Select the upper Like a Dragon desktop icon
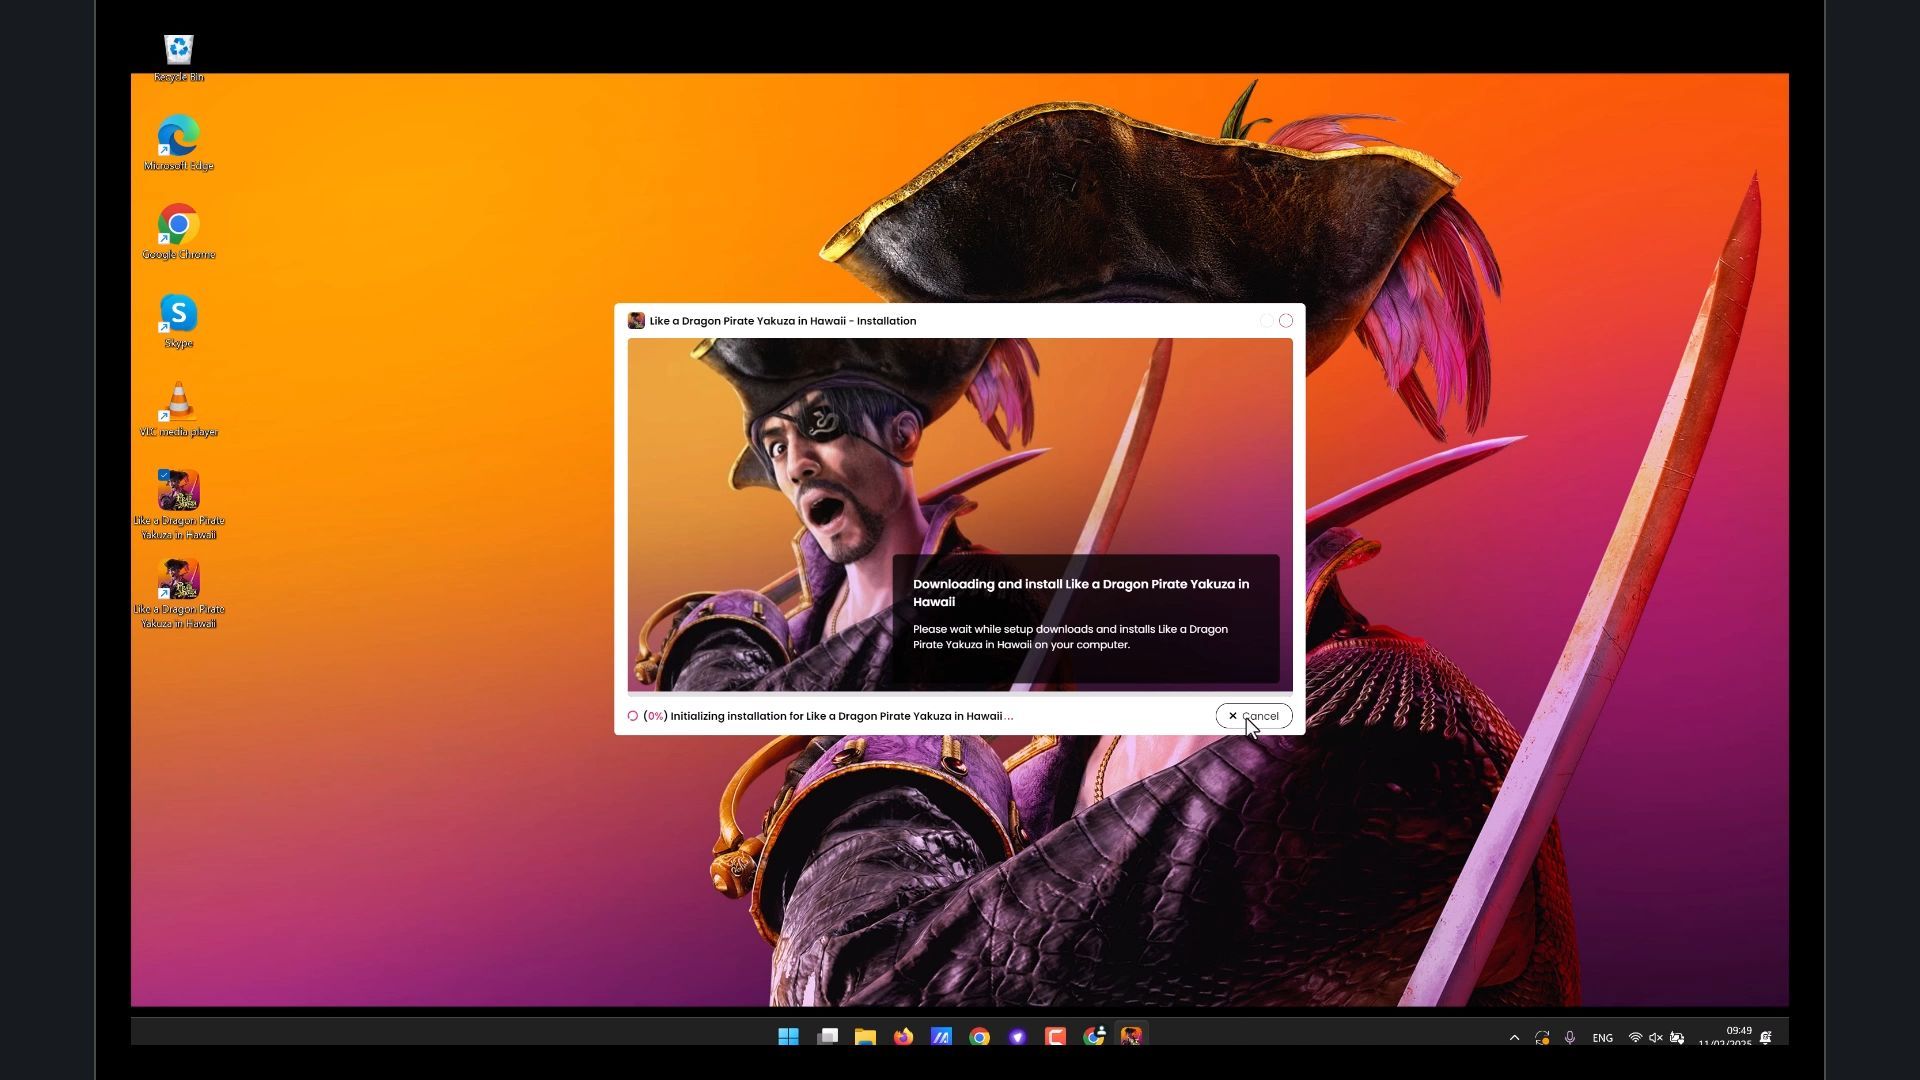Screen dimensions: 1920x1080 178,505
